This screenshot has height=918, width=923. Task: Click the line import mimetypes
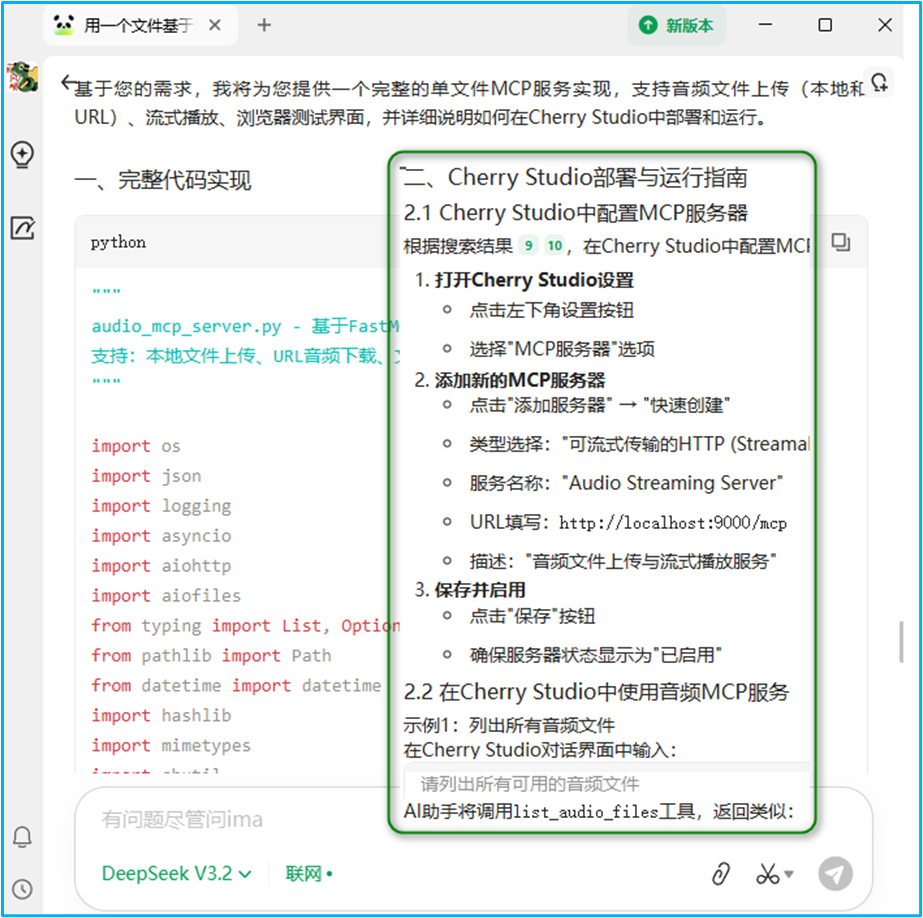click(171, 745)
